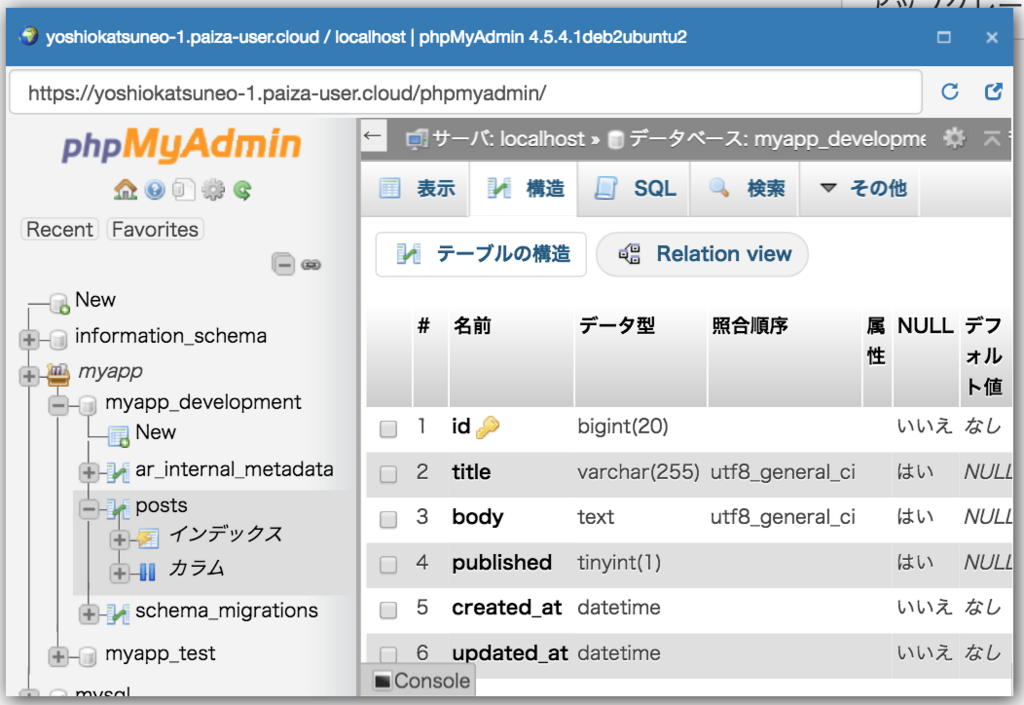The width and height of the screenshot is (1024, 705).
Task: Click the 名前 column header
Action: (x=472, y=325)
